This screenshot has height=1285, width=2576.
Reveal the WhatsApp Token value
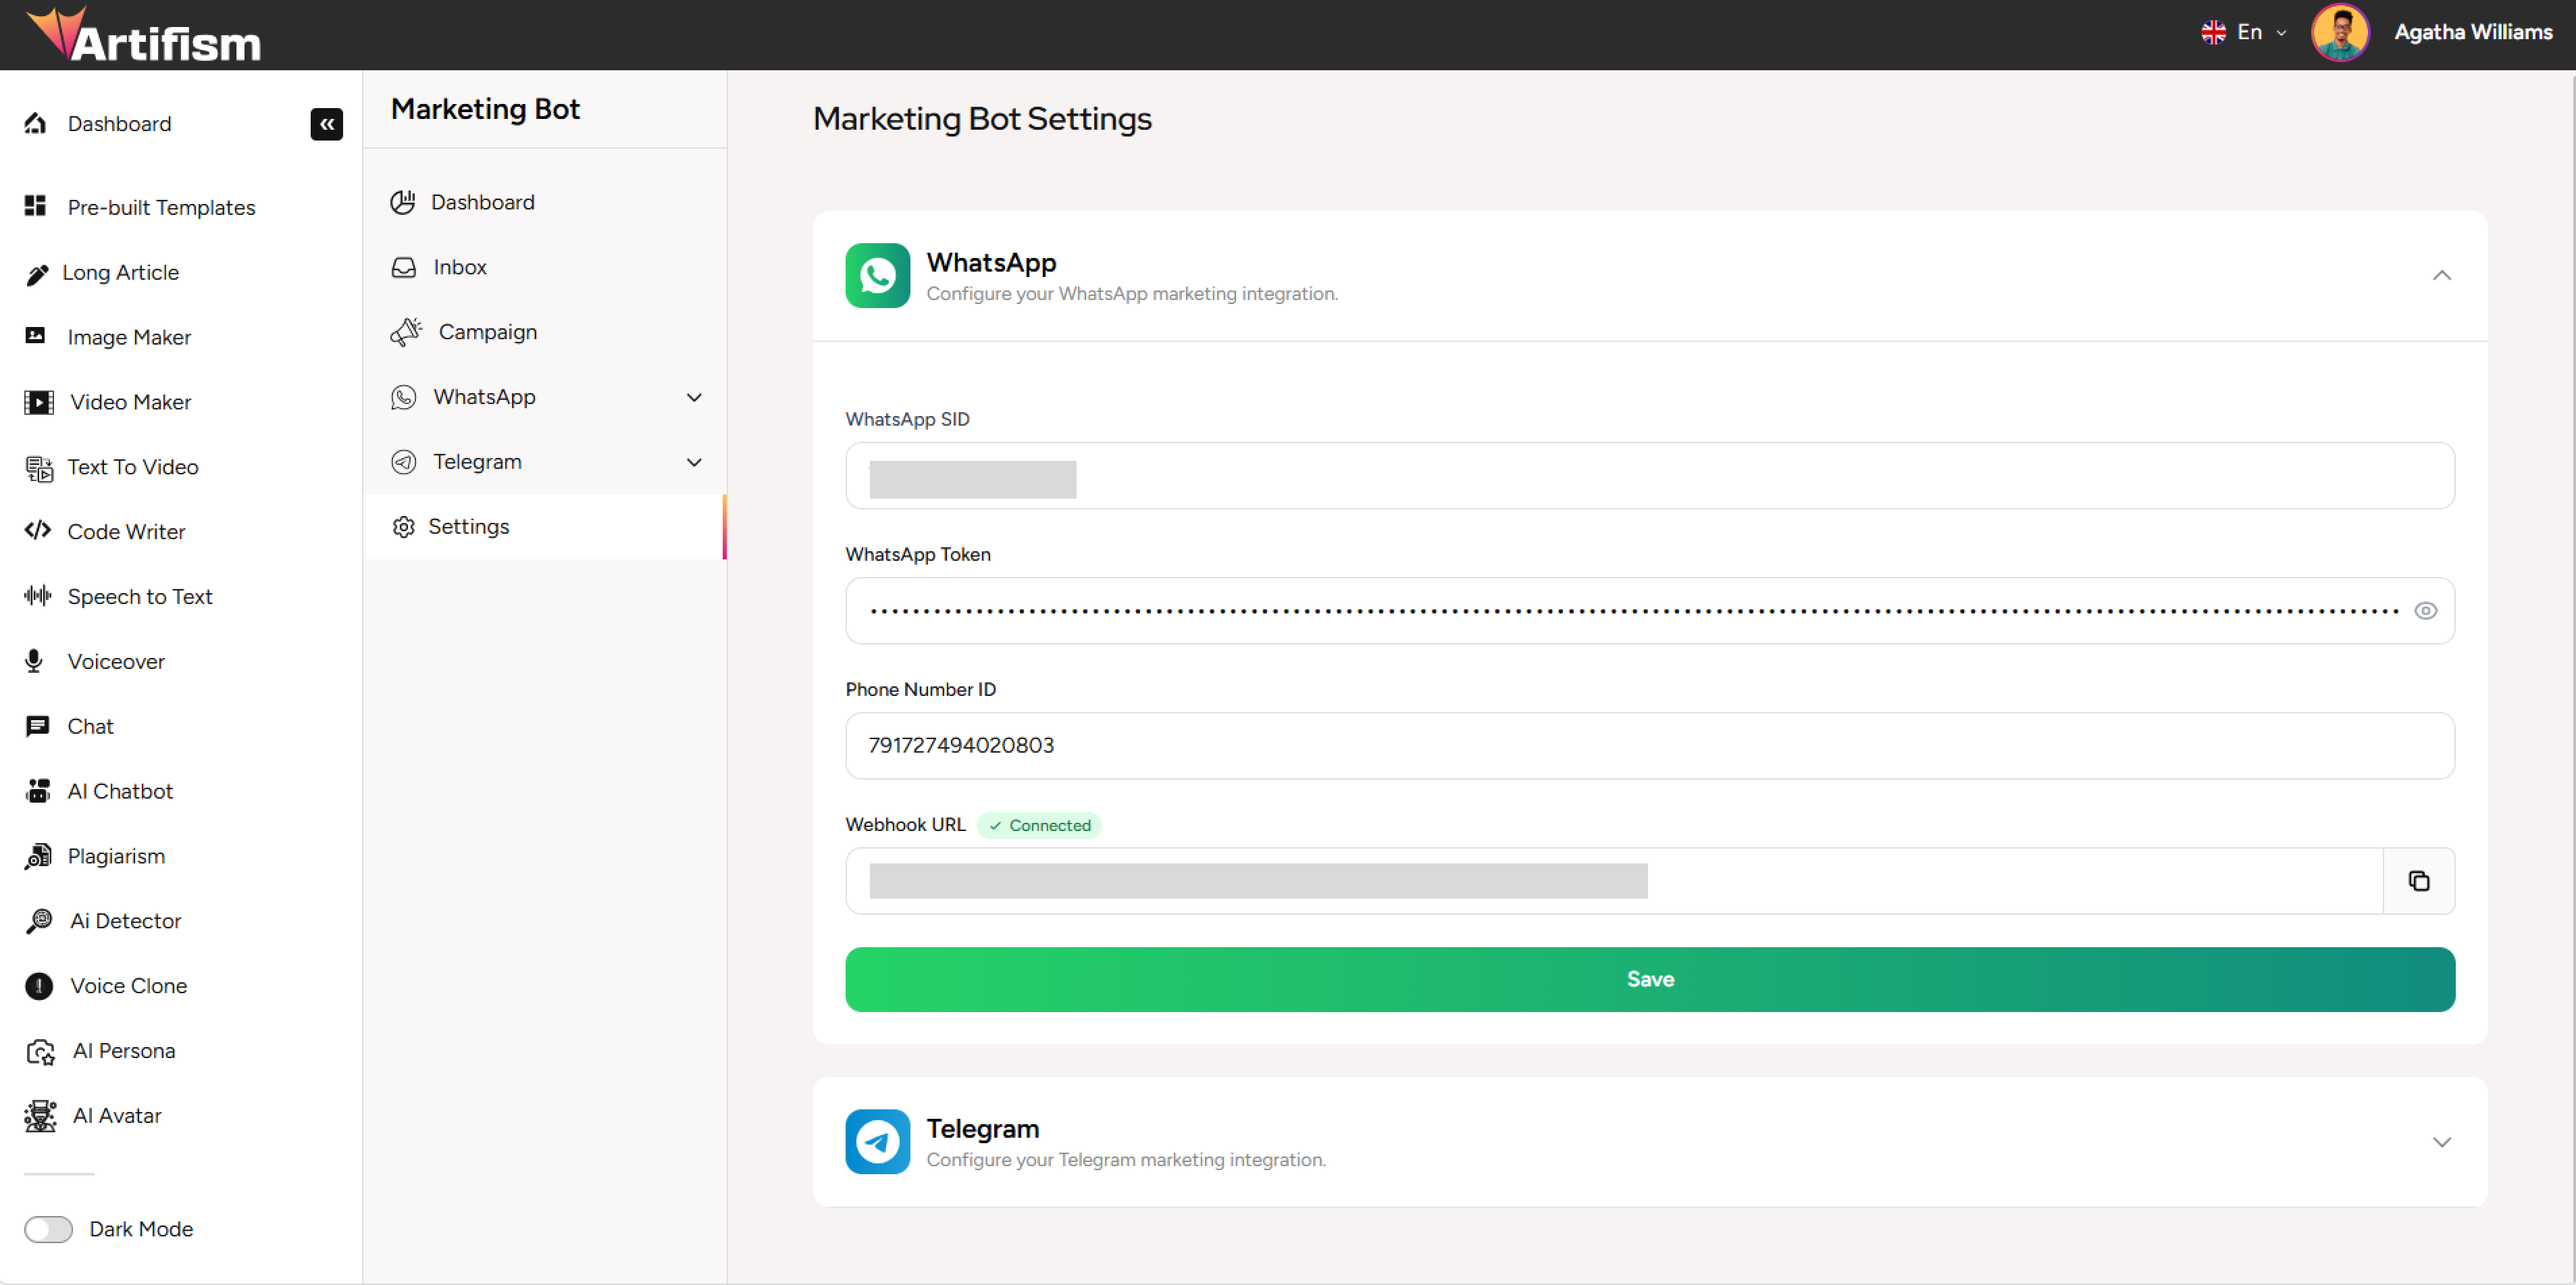tap(2426, 610)
